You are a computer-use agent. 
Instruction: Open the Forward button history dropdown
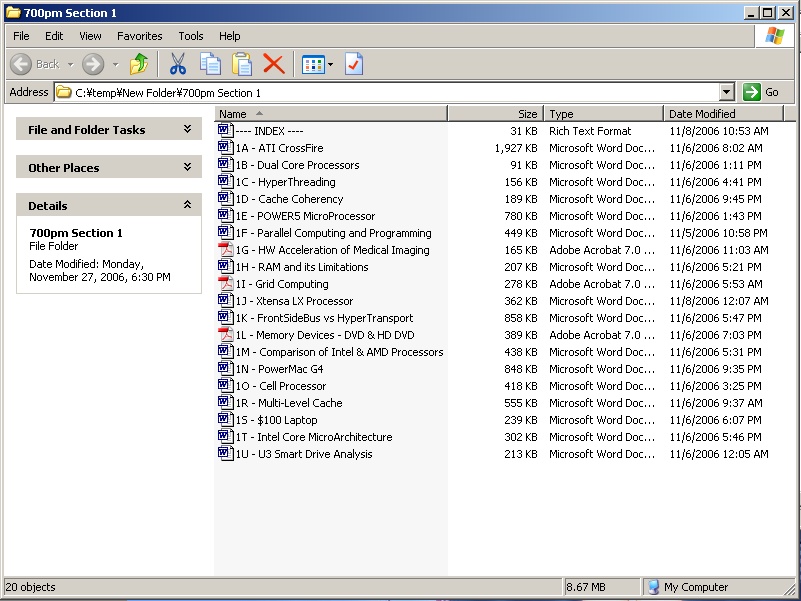point(115,64)
